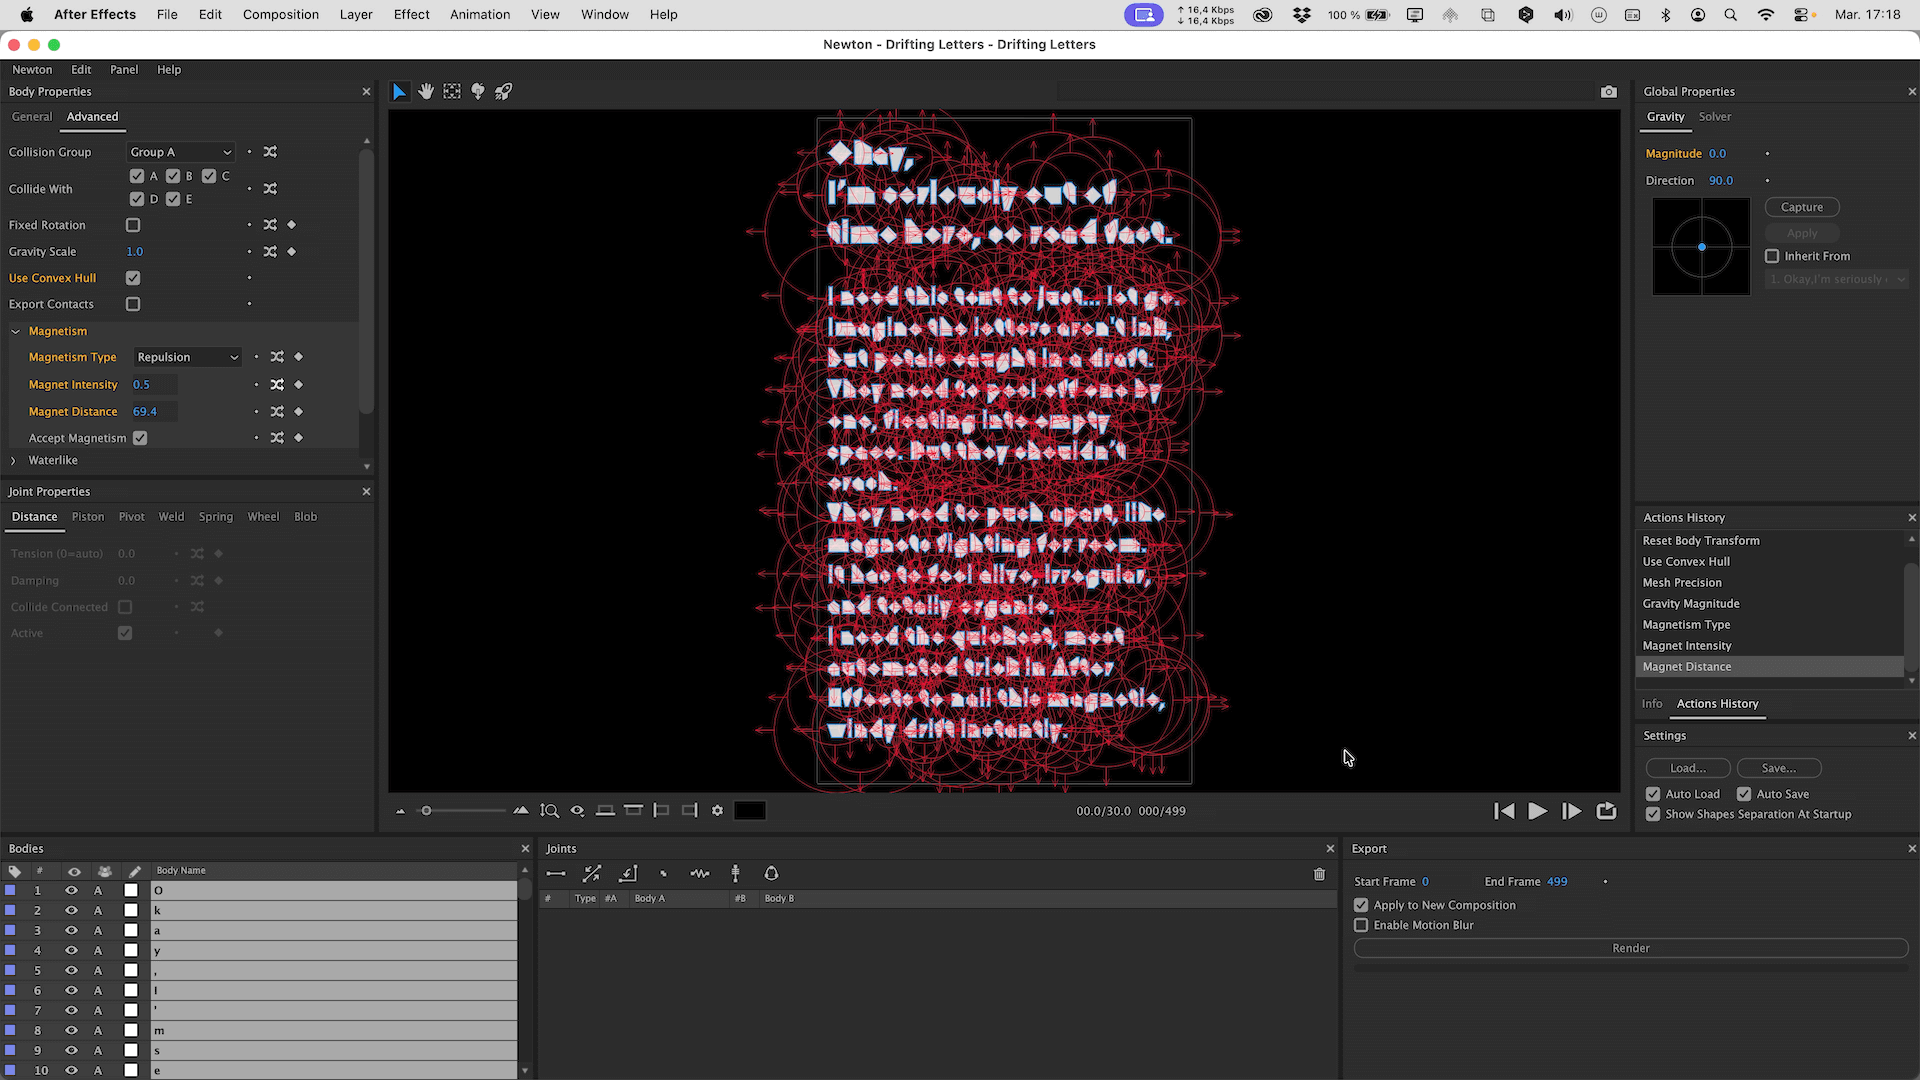1920x1080 pixels.
Task: Open the Composition menu
Action: click(280, 14)
